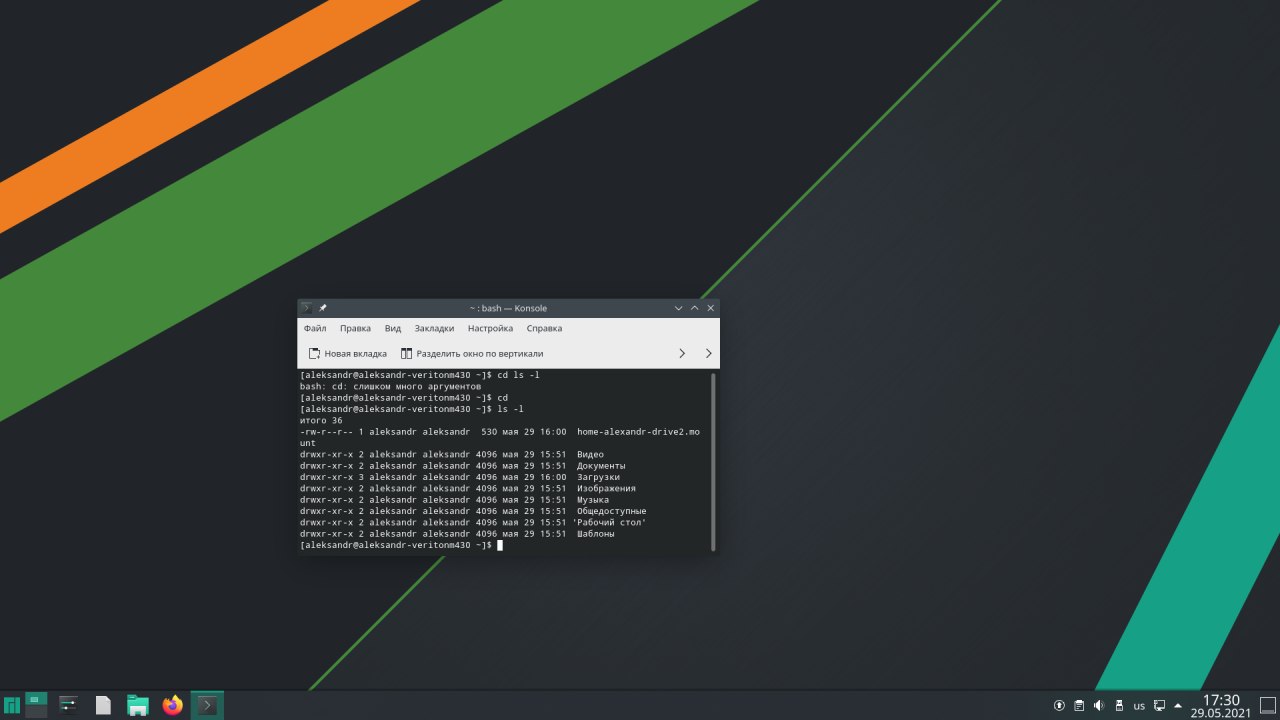Open the Правка menu
The width and height of the screenshot is (1280, 720).
coord(355,328)
